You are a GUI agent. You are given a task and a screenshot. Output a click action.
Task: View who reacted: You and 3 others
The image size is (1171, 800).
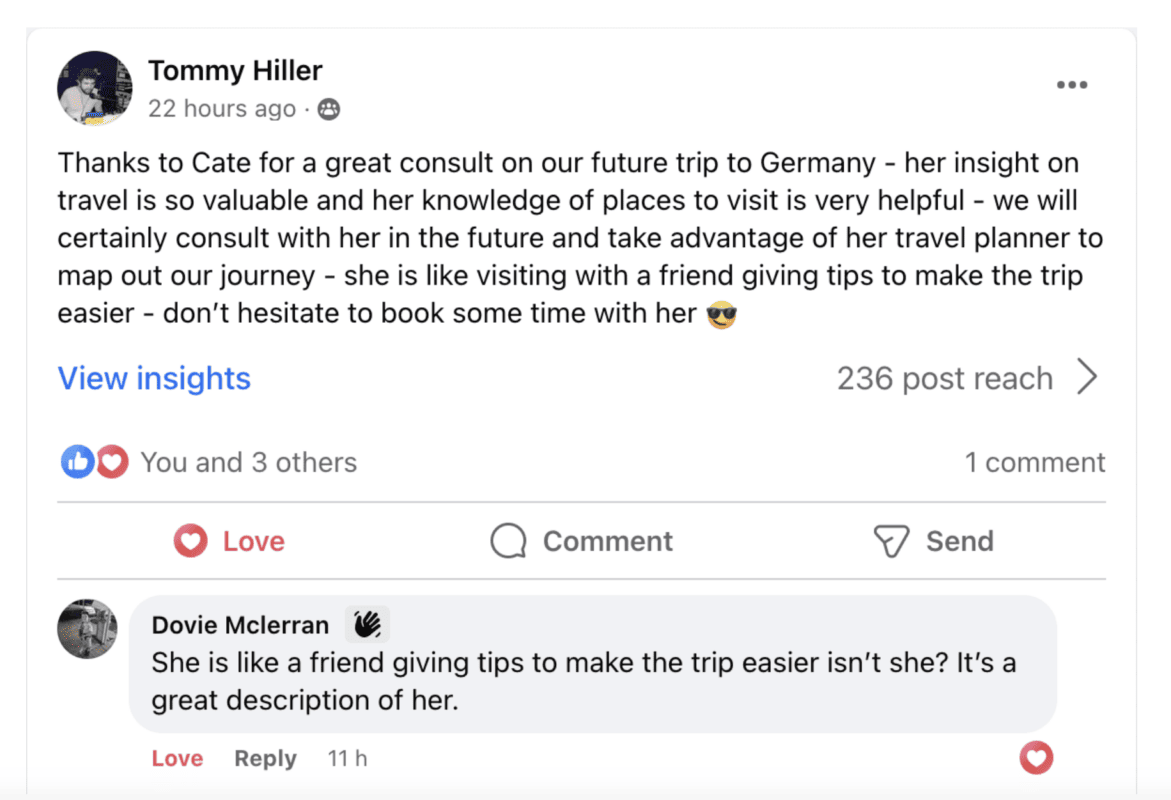pyautogui.click(x=248, y=463)
